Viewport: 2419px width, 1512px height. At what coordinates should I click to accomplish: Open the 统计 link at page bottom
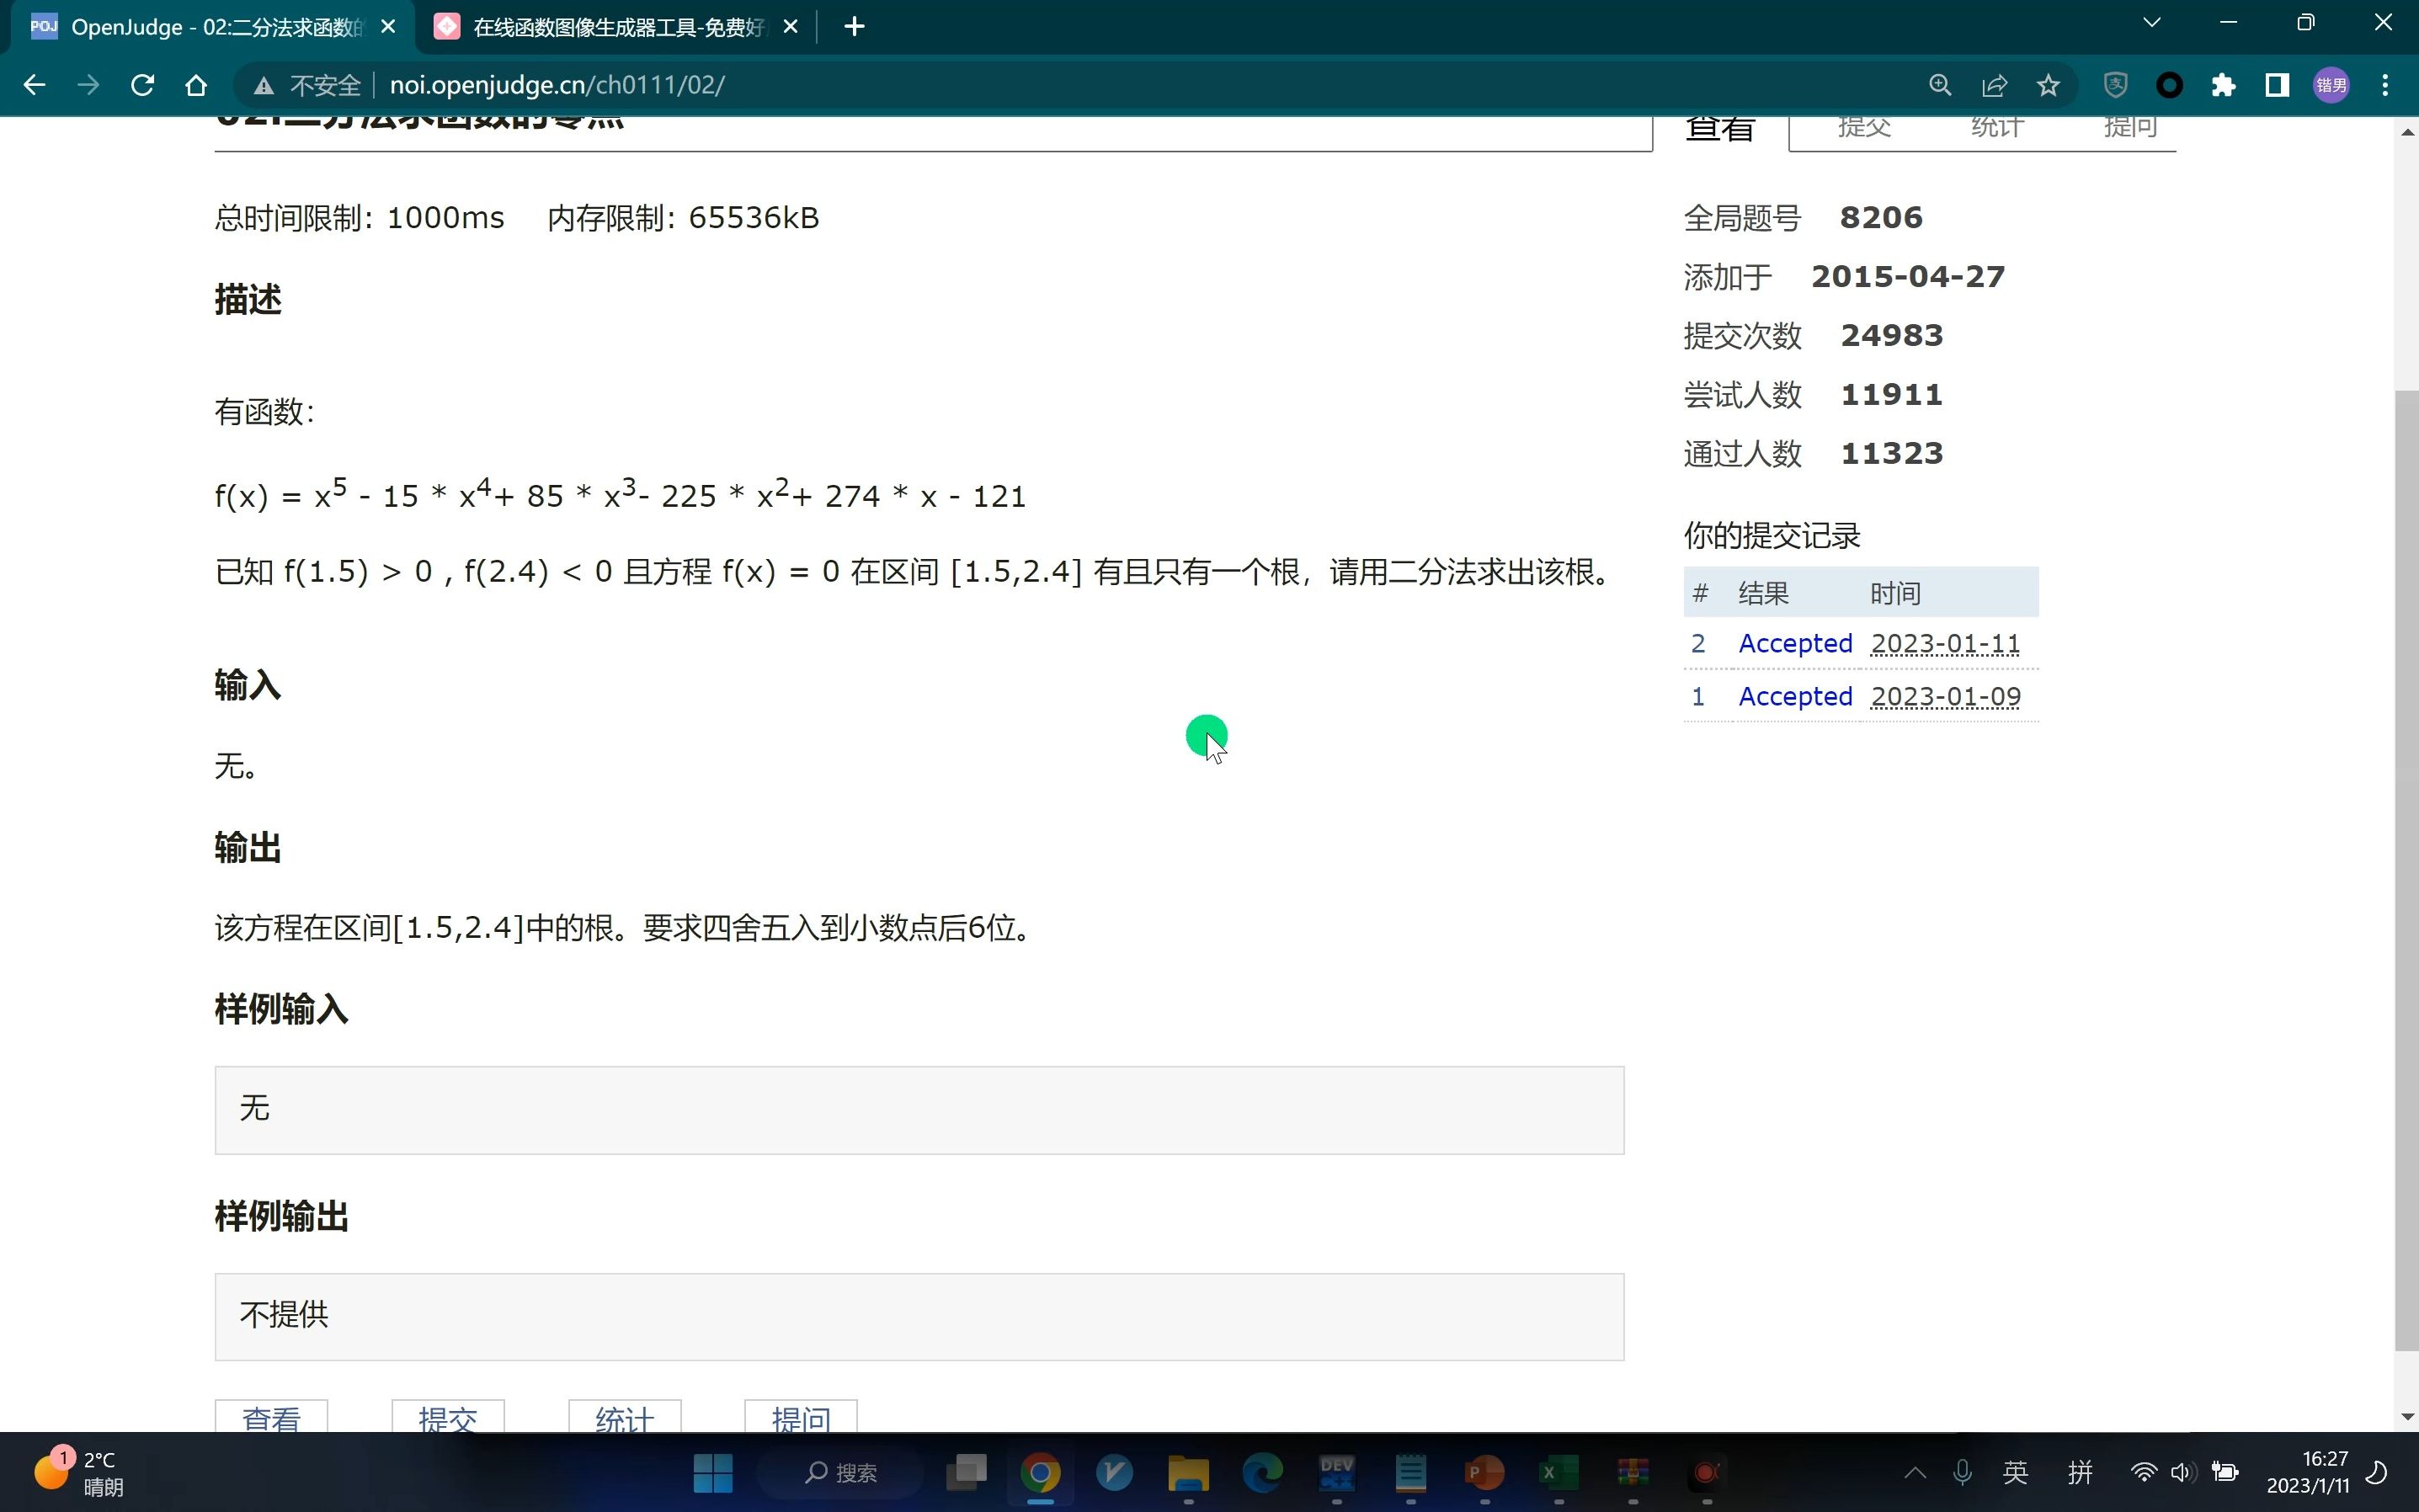624,1417
